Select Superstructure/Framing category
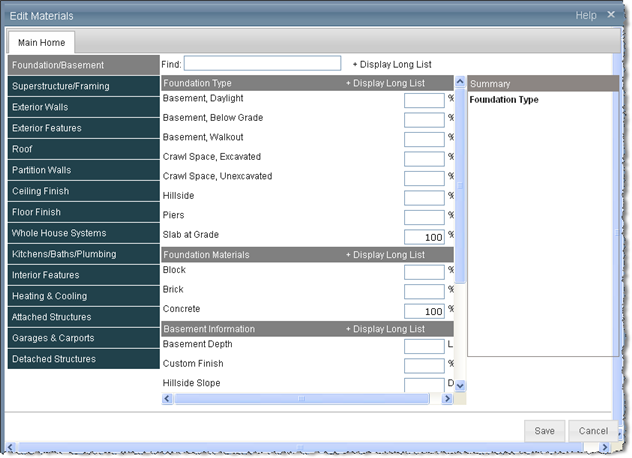The image size is (632, 458). [83, 86]
